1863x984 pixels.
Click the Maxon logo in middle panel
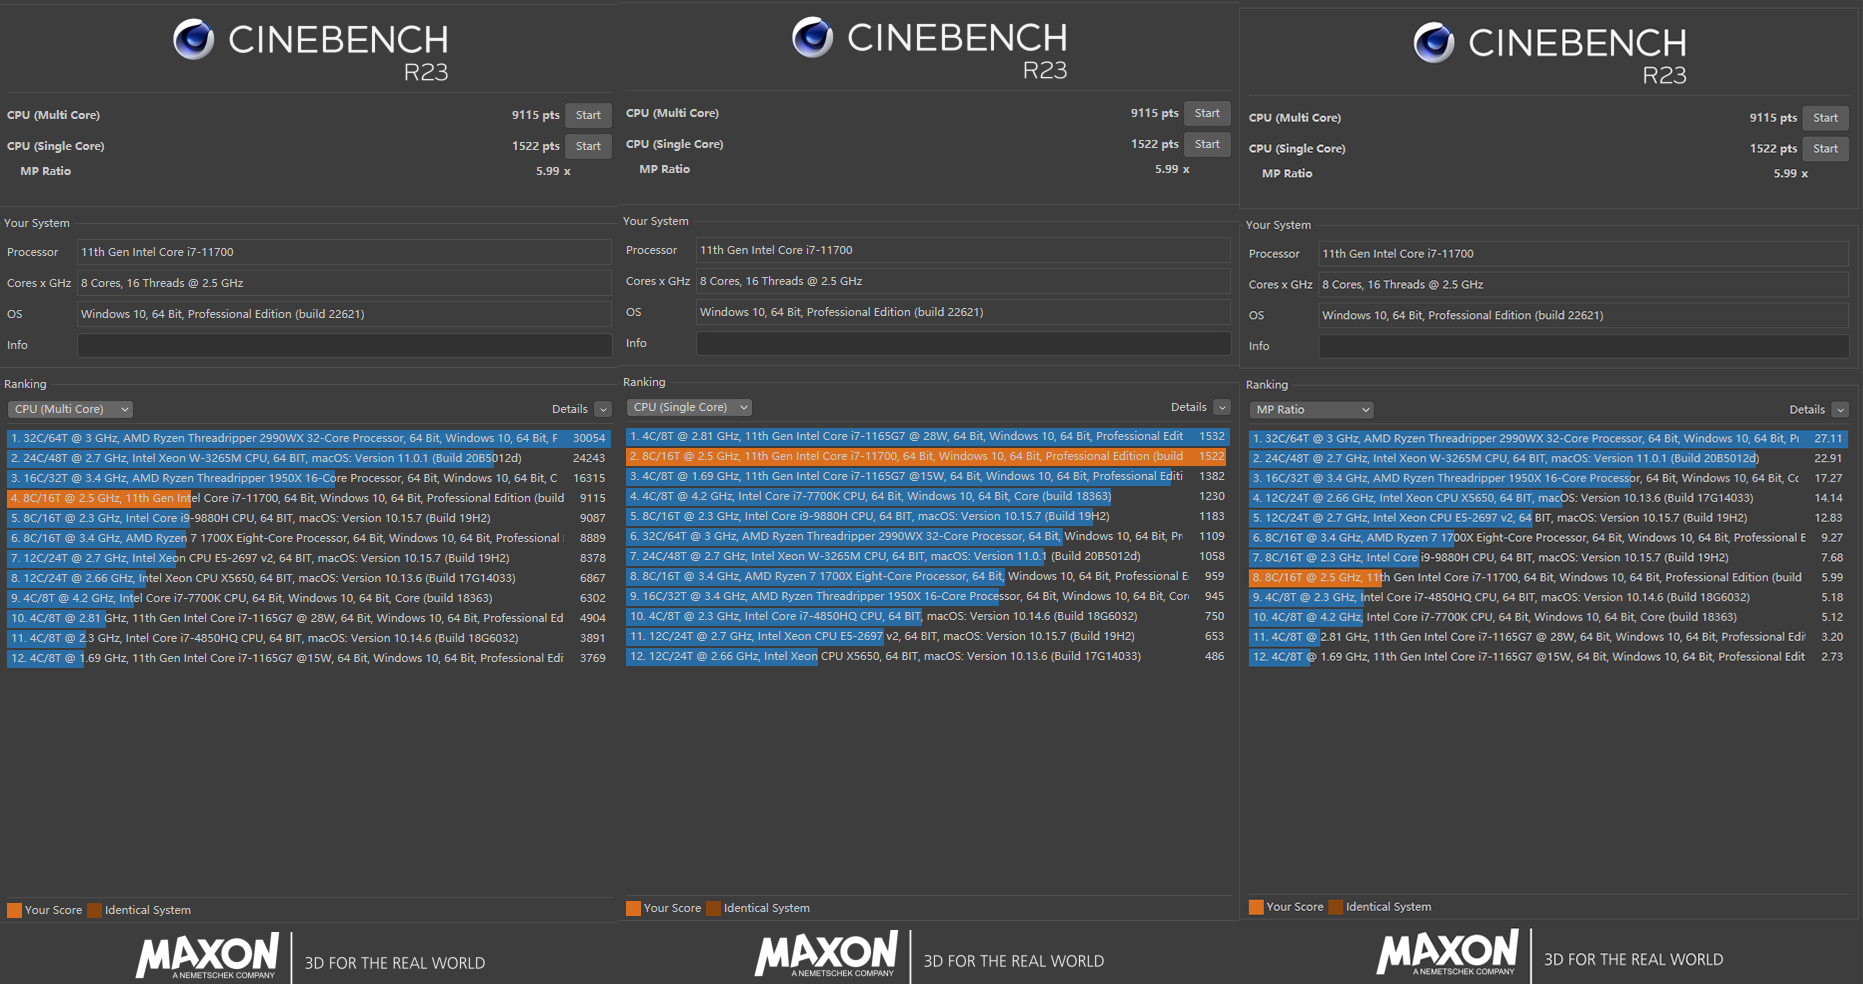tap(827, 954)
